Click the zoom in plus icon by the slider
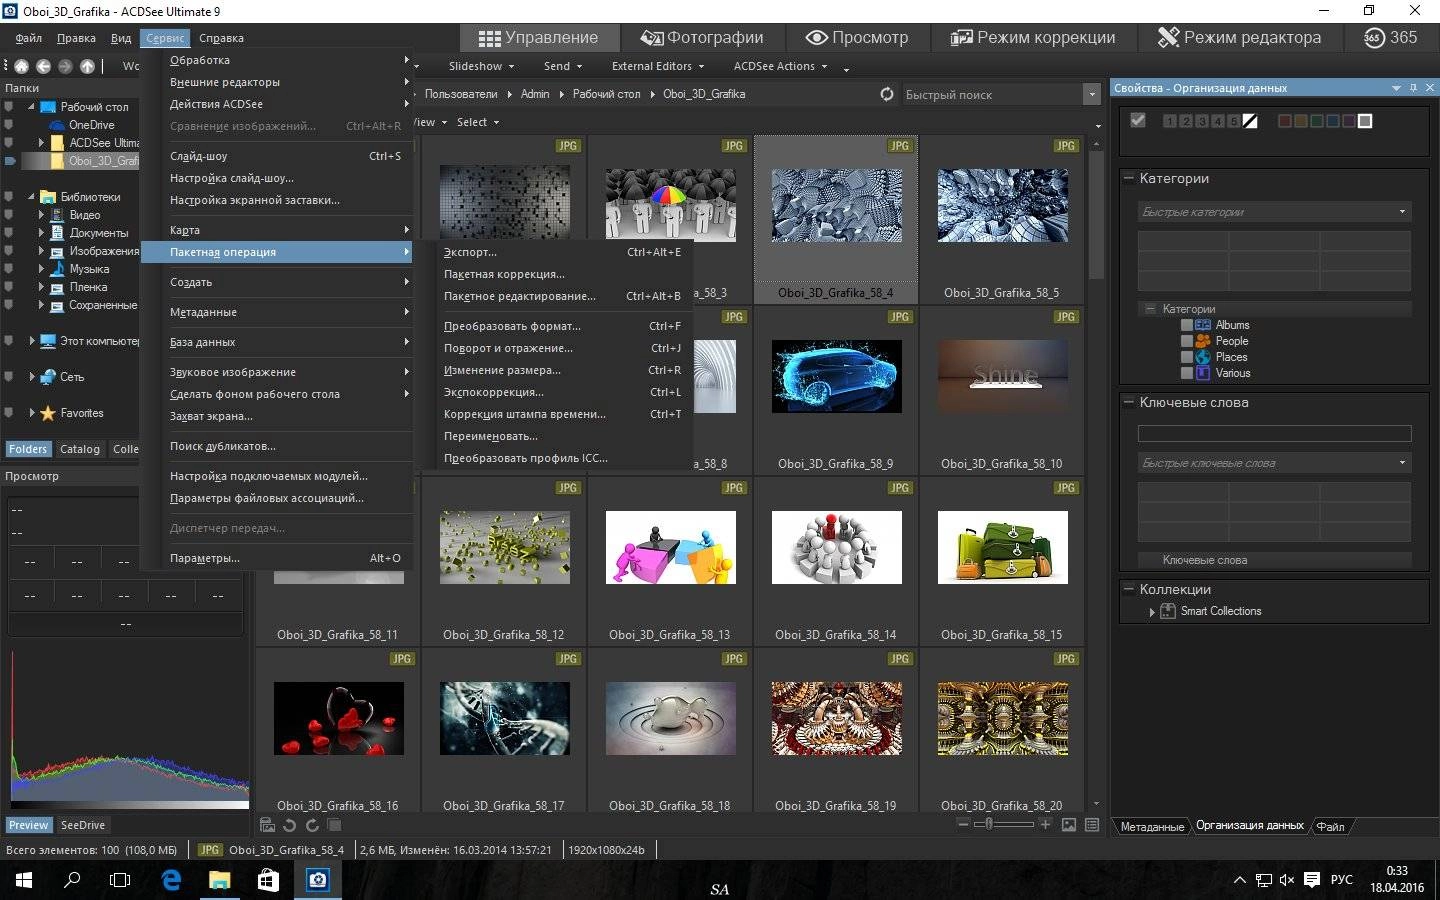1440x900 pixels. (1045, 824)
